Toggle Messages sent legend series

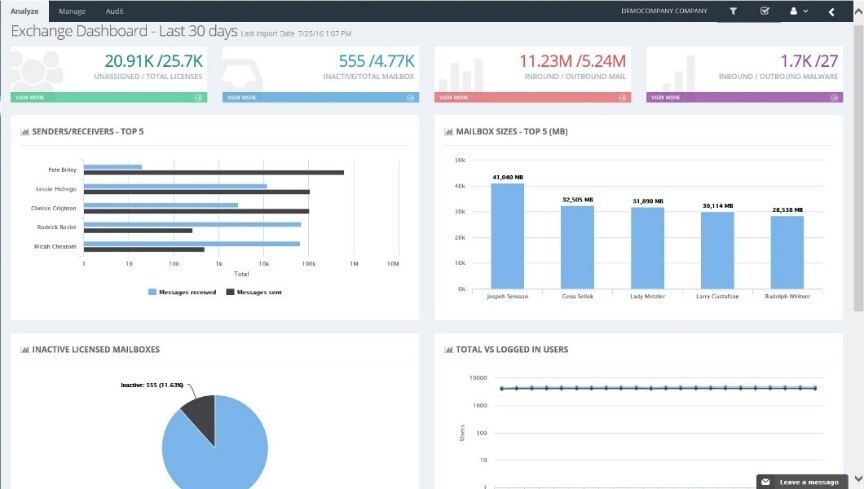point(254,292)
